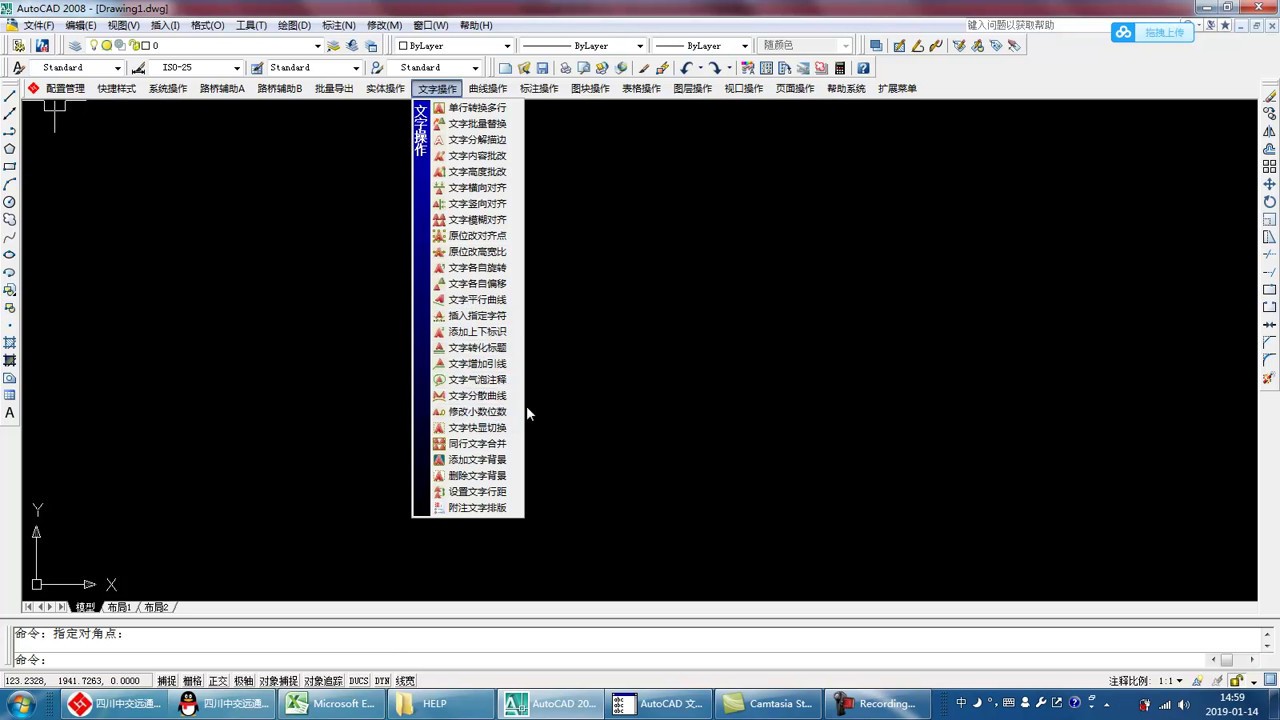The width and height of the screenshot is (1280, 720).
Task: Open the multileader style Standard dropdown
Action: tap(434, 68)
